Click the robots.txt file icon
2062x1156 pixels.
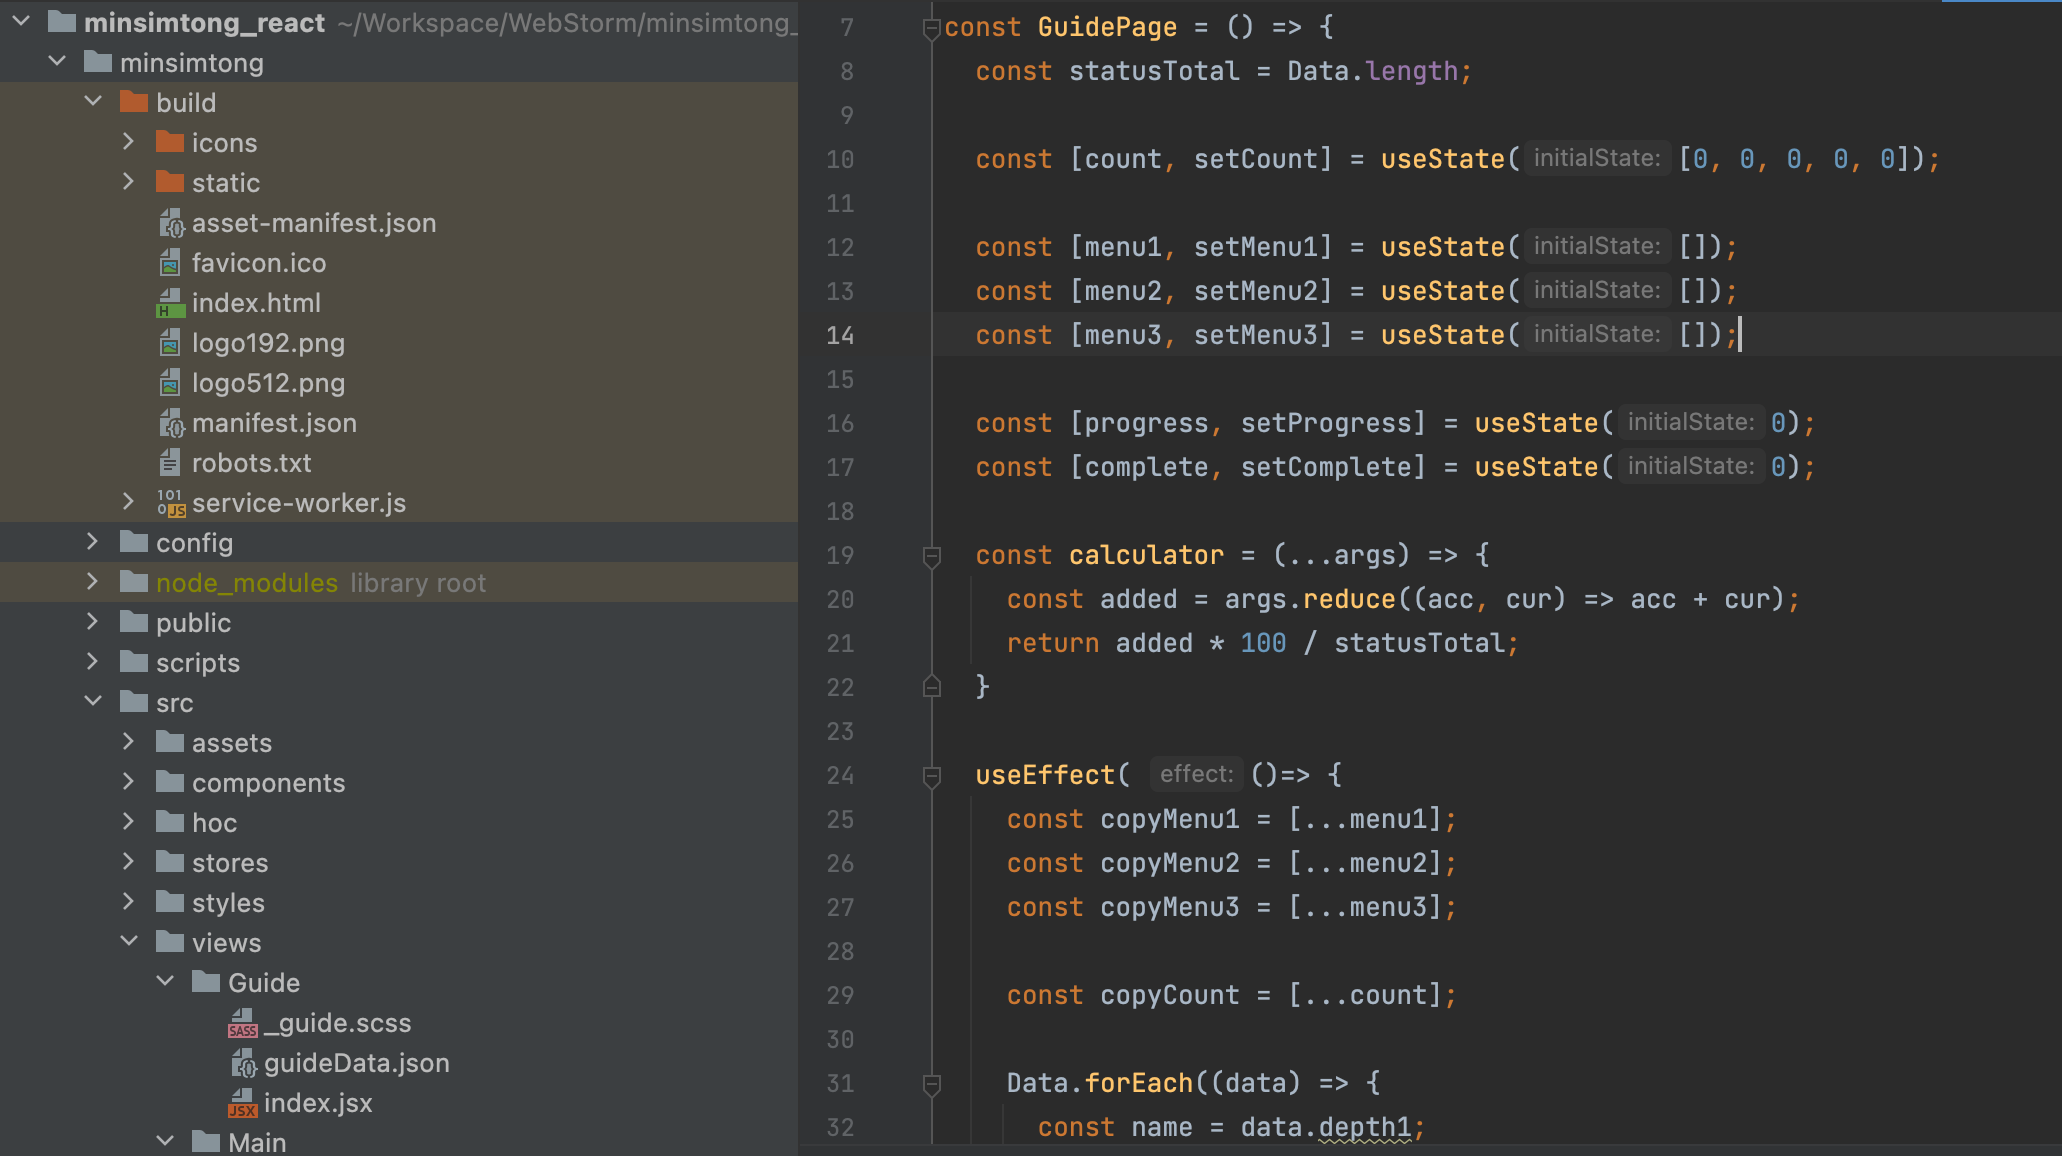(x=171, y=463)
